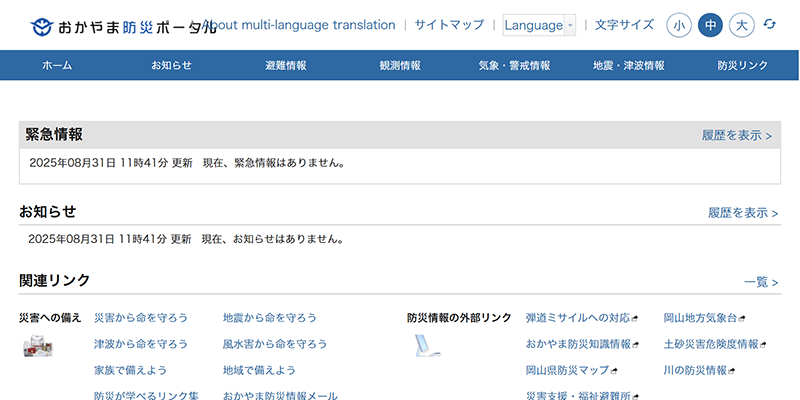Open 一覧 for 関連リンク
The image size is (800, 400).
[x=761, y=282]
